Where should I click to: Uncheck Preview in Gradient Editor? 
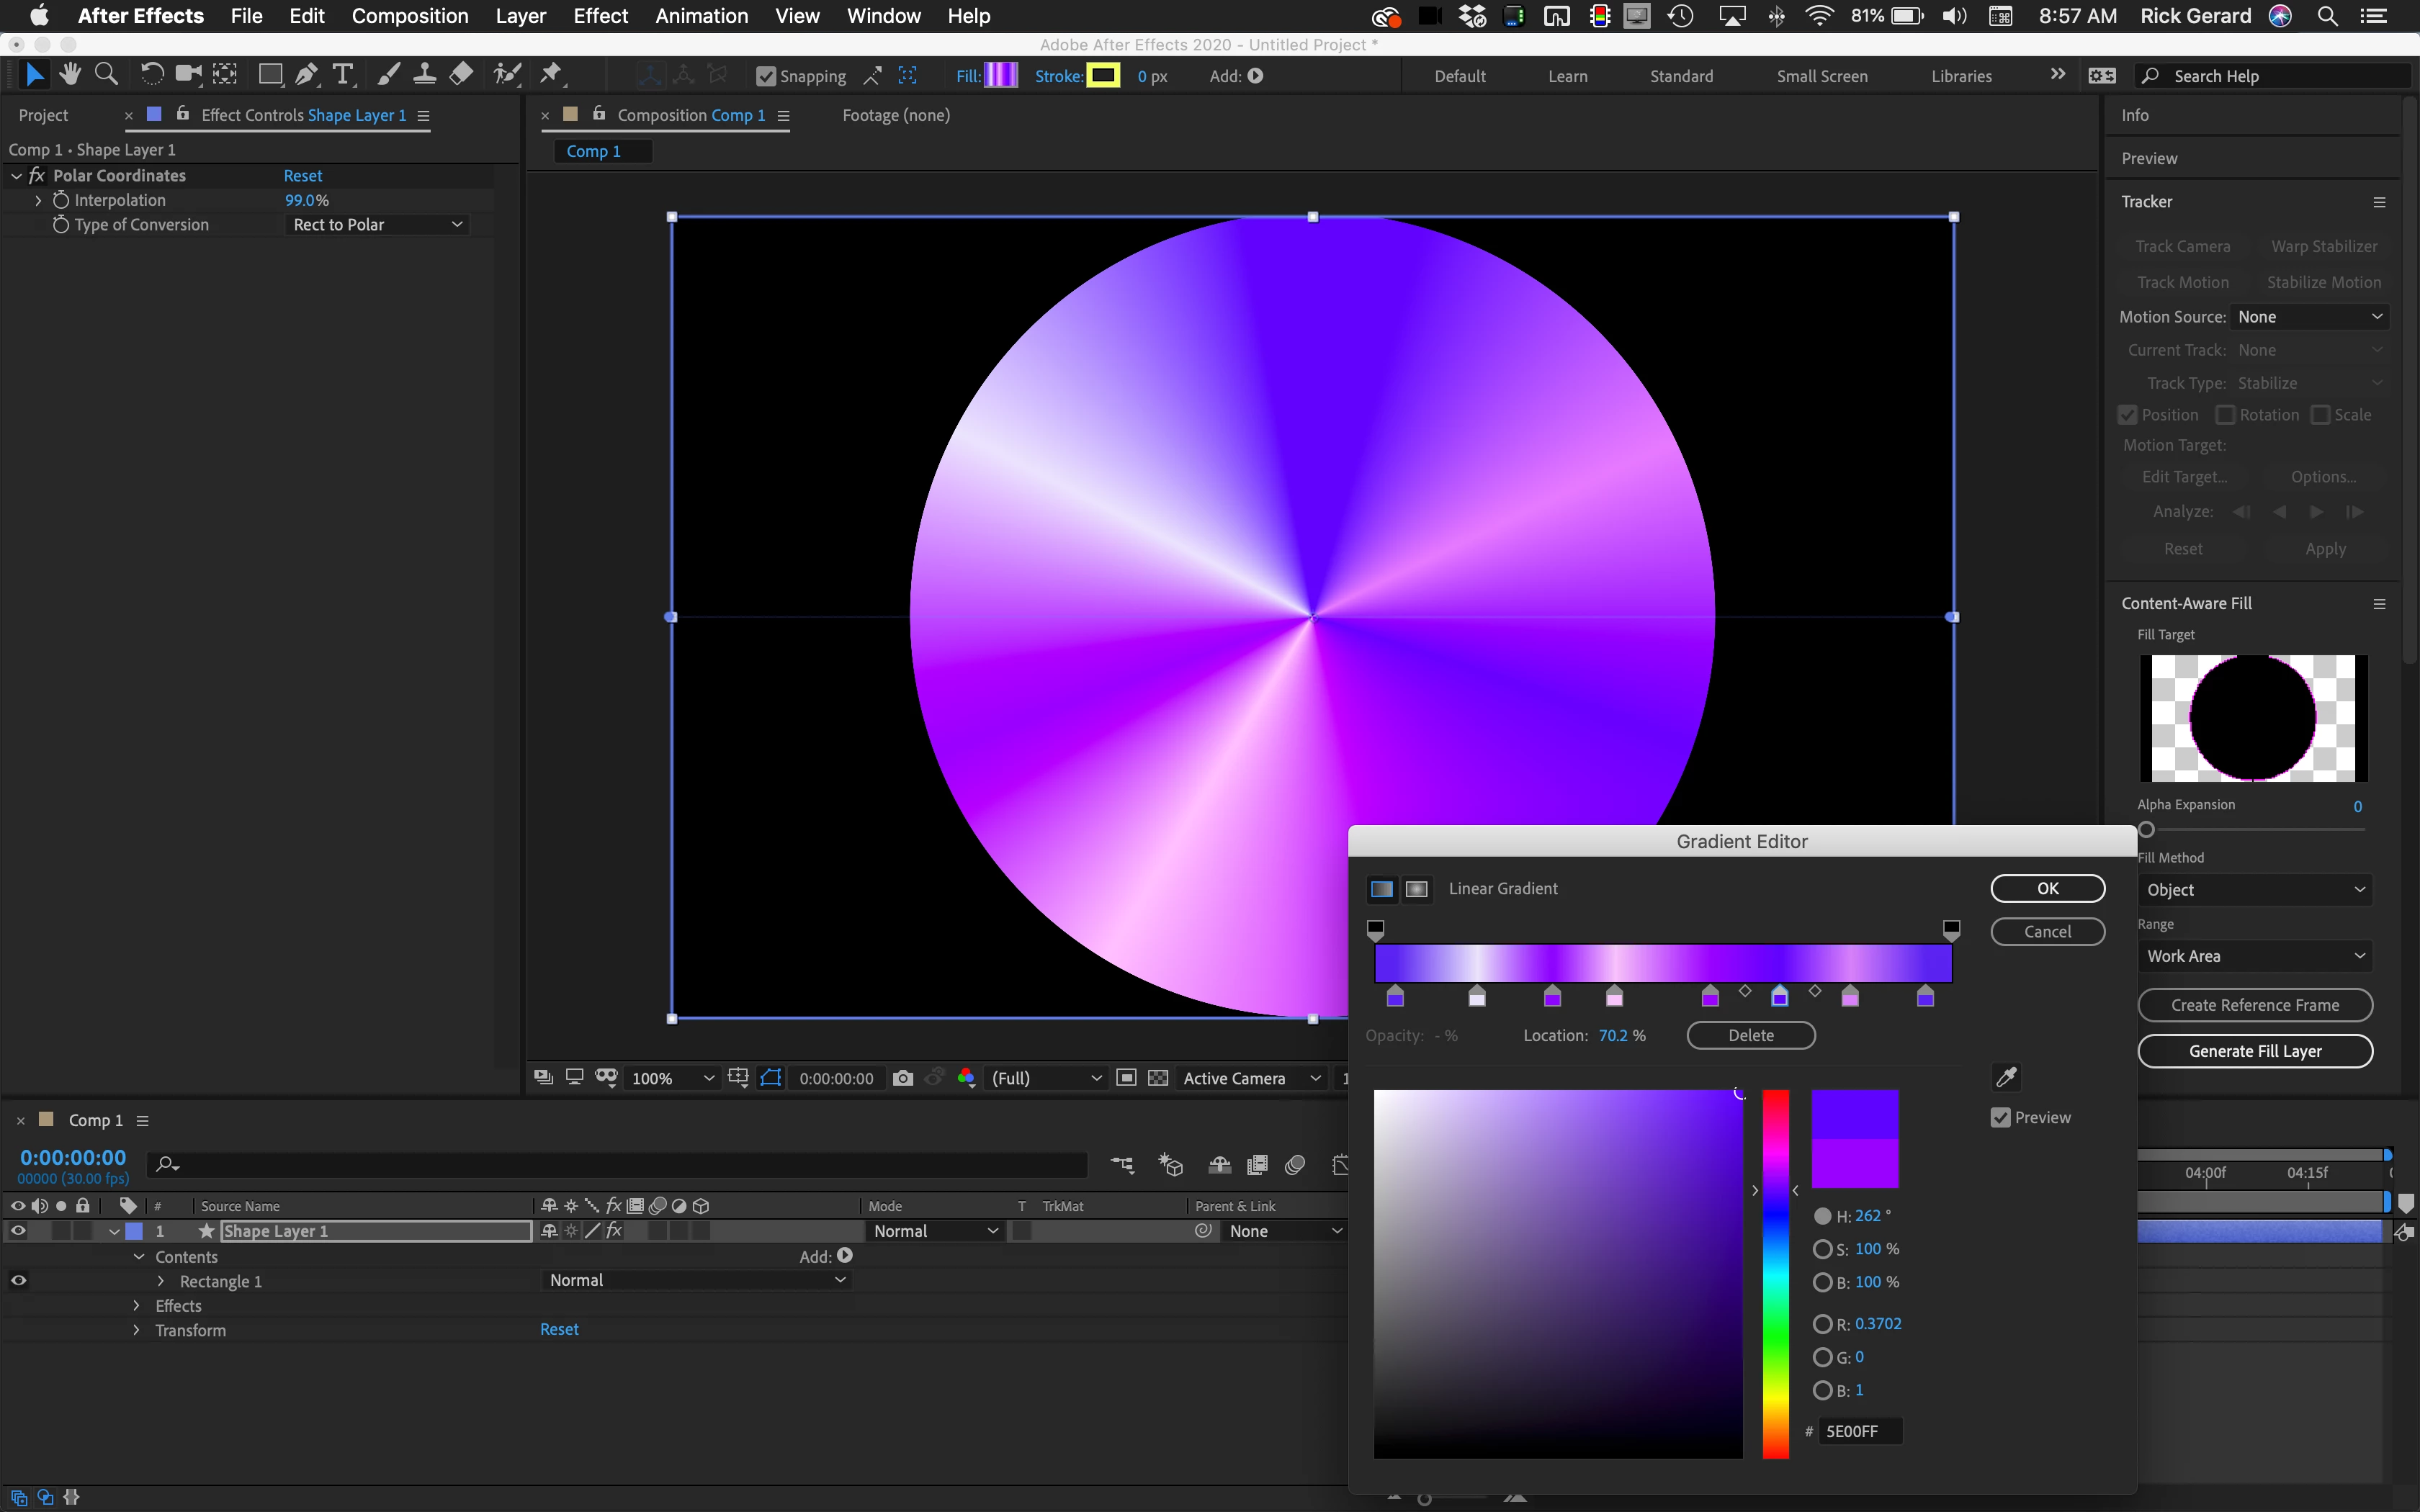(x=2000, y=1117)
